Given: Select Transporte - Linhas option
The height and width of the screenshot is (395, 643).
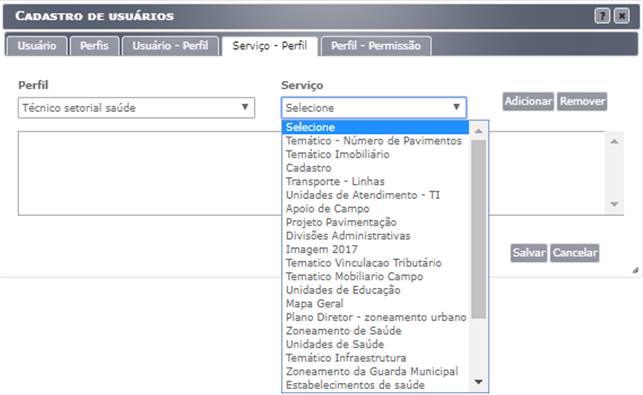Looking at the screenshot, I should tap(375, 181).
